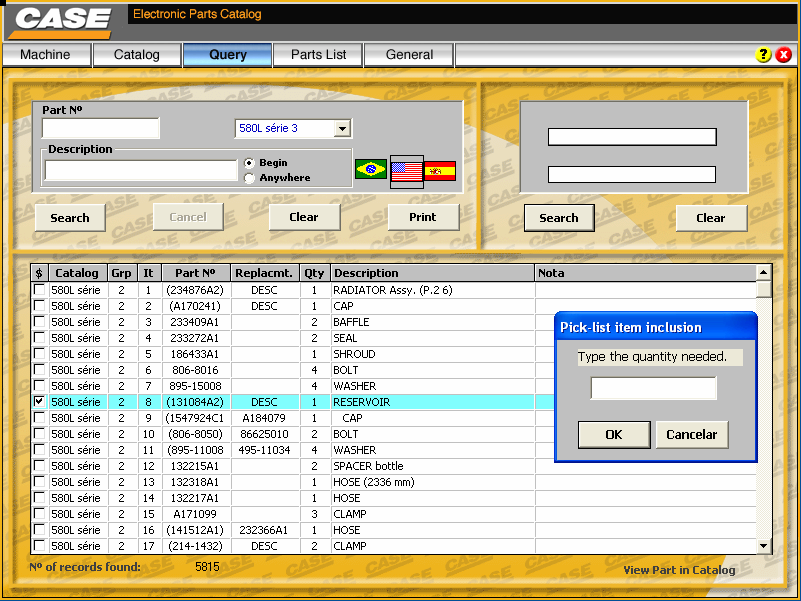Viewport: 801px width, 601px height.
Task: Open the General tab
Action: [x=409, y=55]
